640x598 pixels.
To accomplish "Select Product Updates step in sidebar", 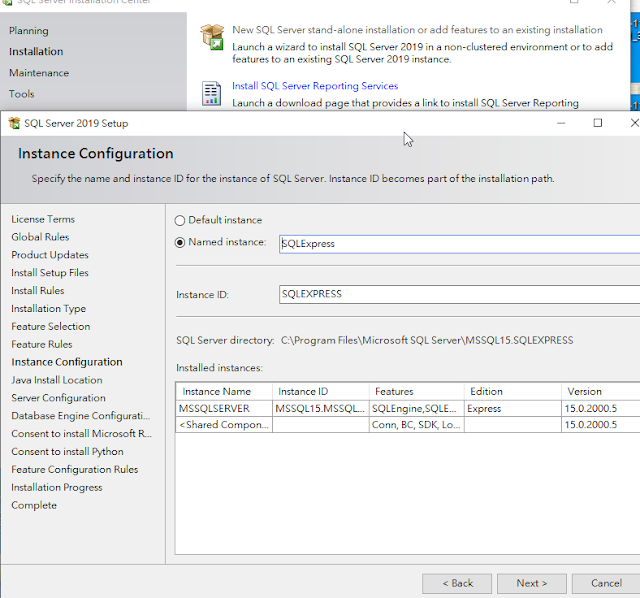I will pos(50,255).
